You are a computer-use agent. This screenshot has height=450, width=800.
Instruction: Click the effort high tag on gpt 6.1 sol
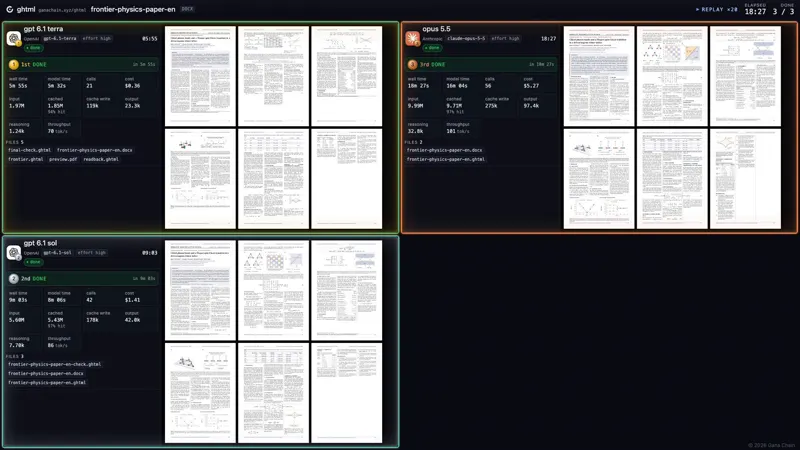tap(92, 253)
